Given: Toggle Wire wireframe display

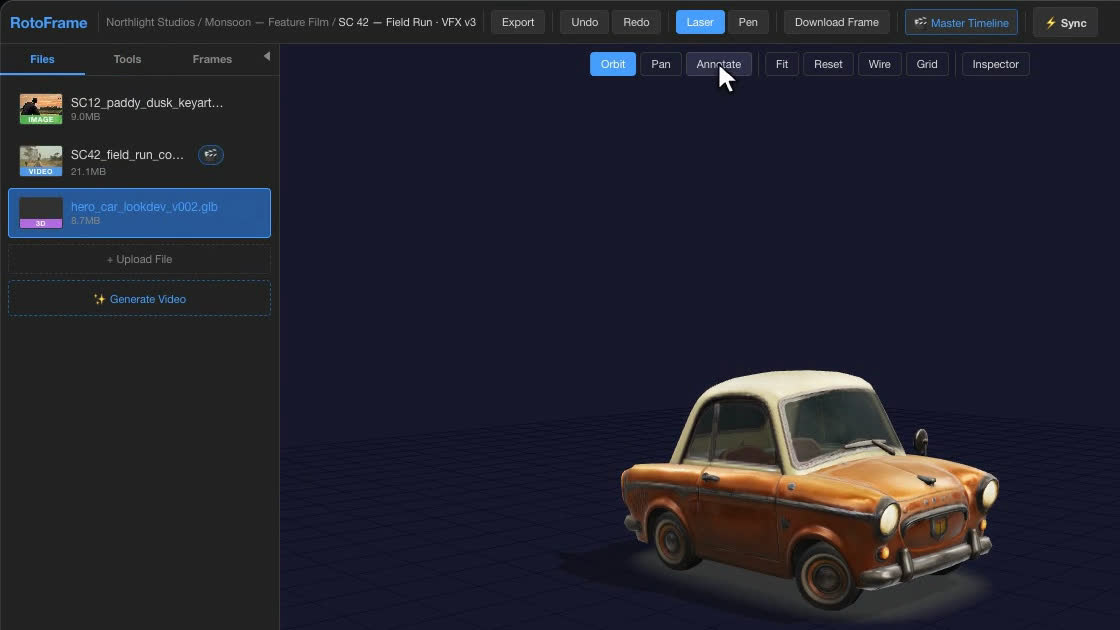Looking at the screenshot, I should coord(879,64).
